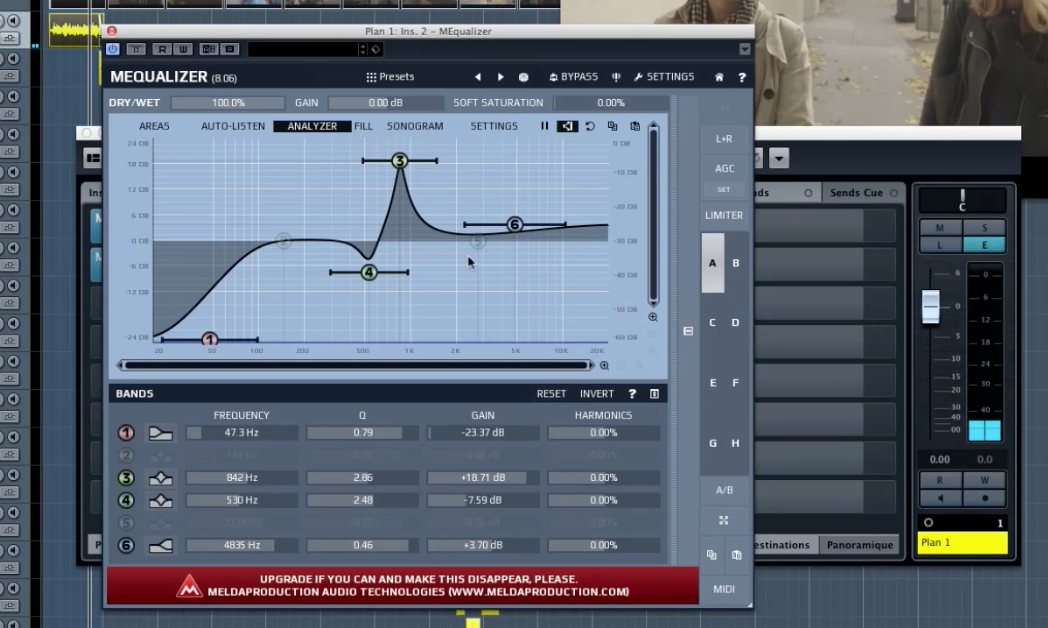Open the help question mark in MEqualizer header
This screenshot has width=1048, height=628.
742,77
